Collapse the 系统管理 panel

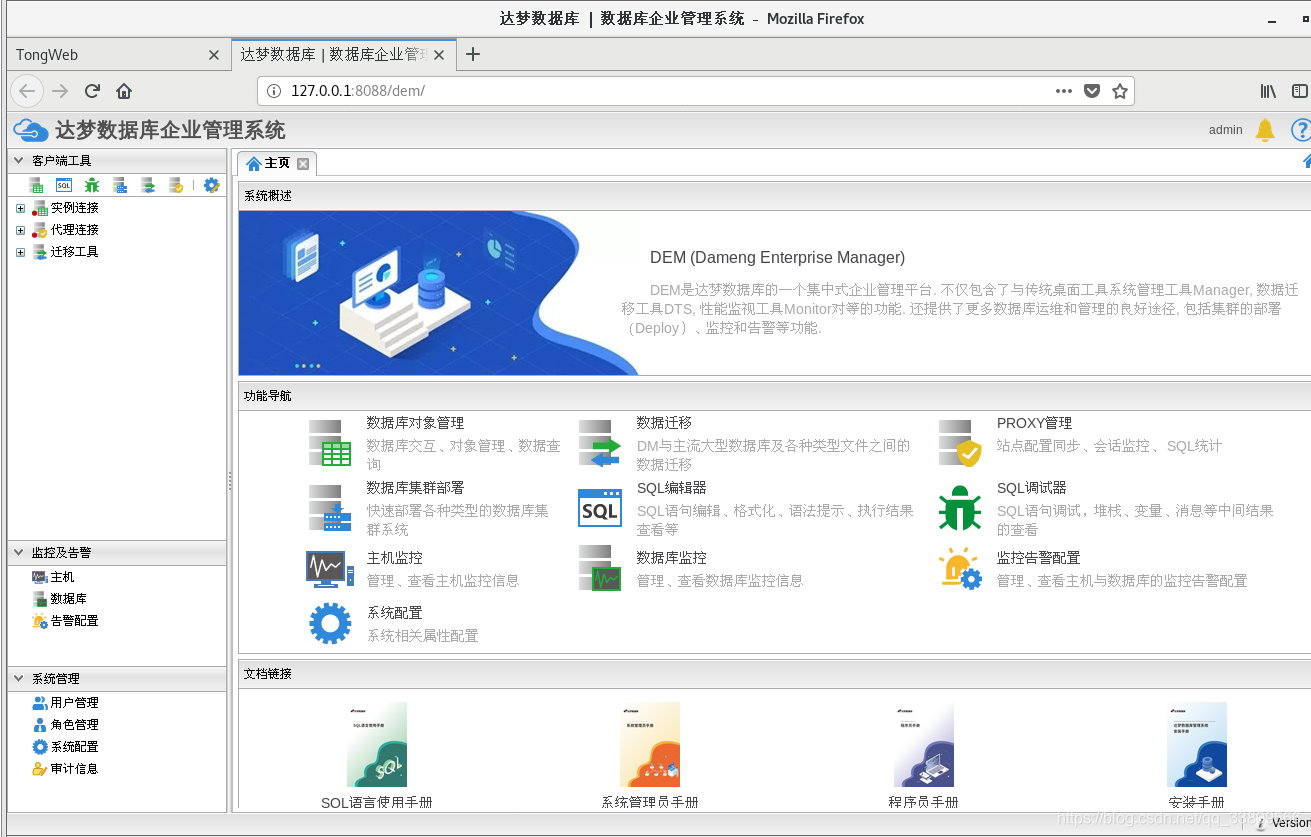[18, 678]
